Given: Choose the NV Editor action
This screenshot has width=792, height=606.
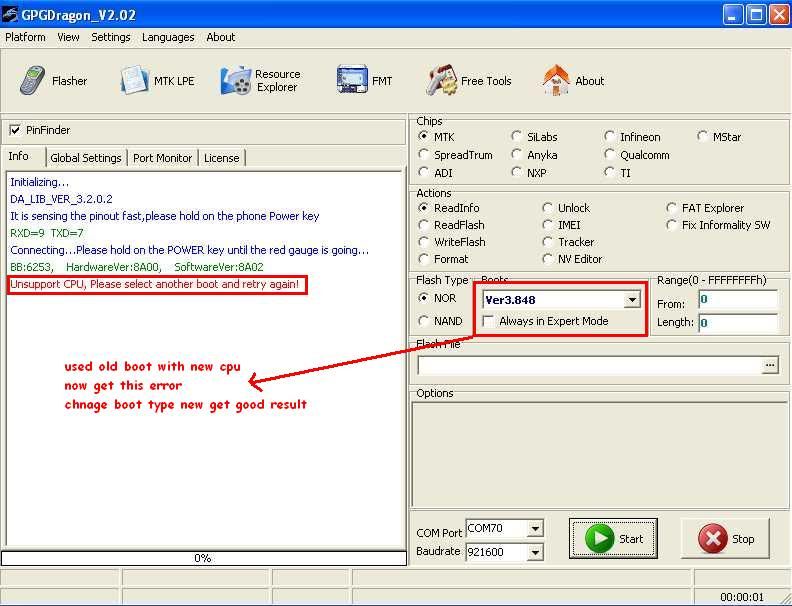Looking at the screenshot, I should [547, 259].
